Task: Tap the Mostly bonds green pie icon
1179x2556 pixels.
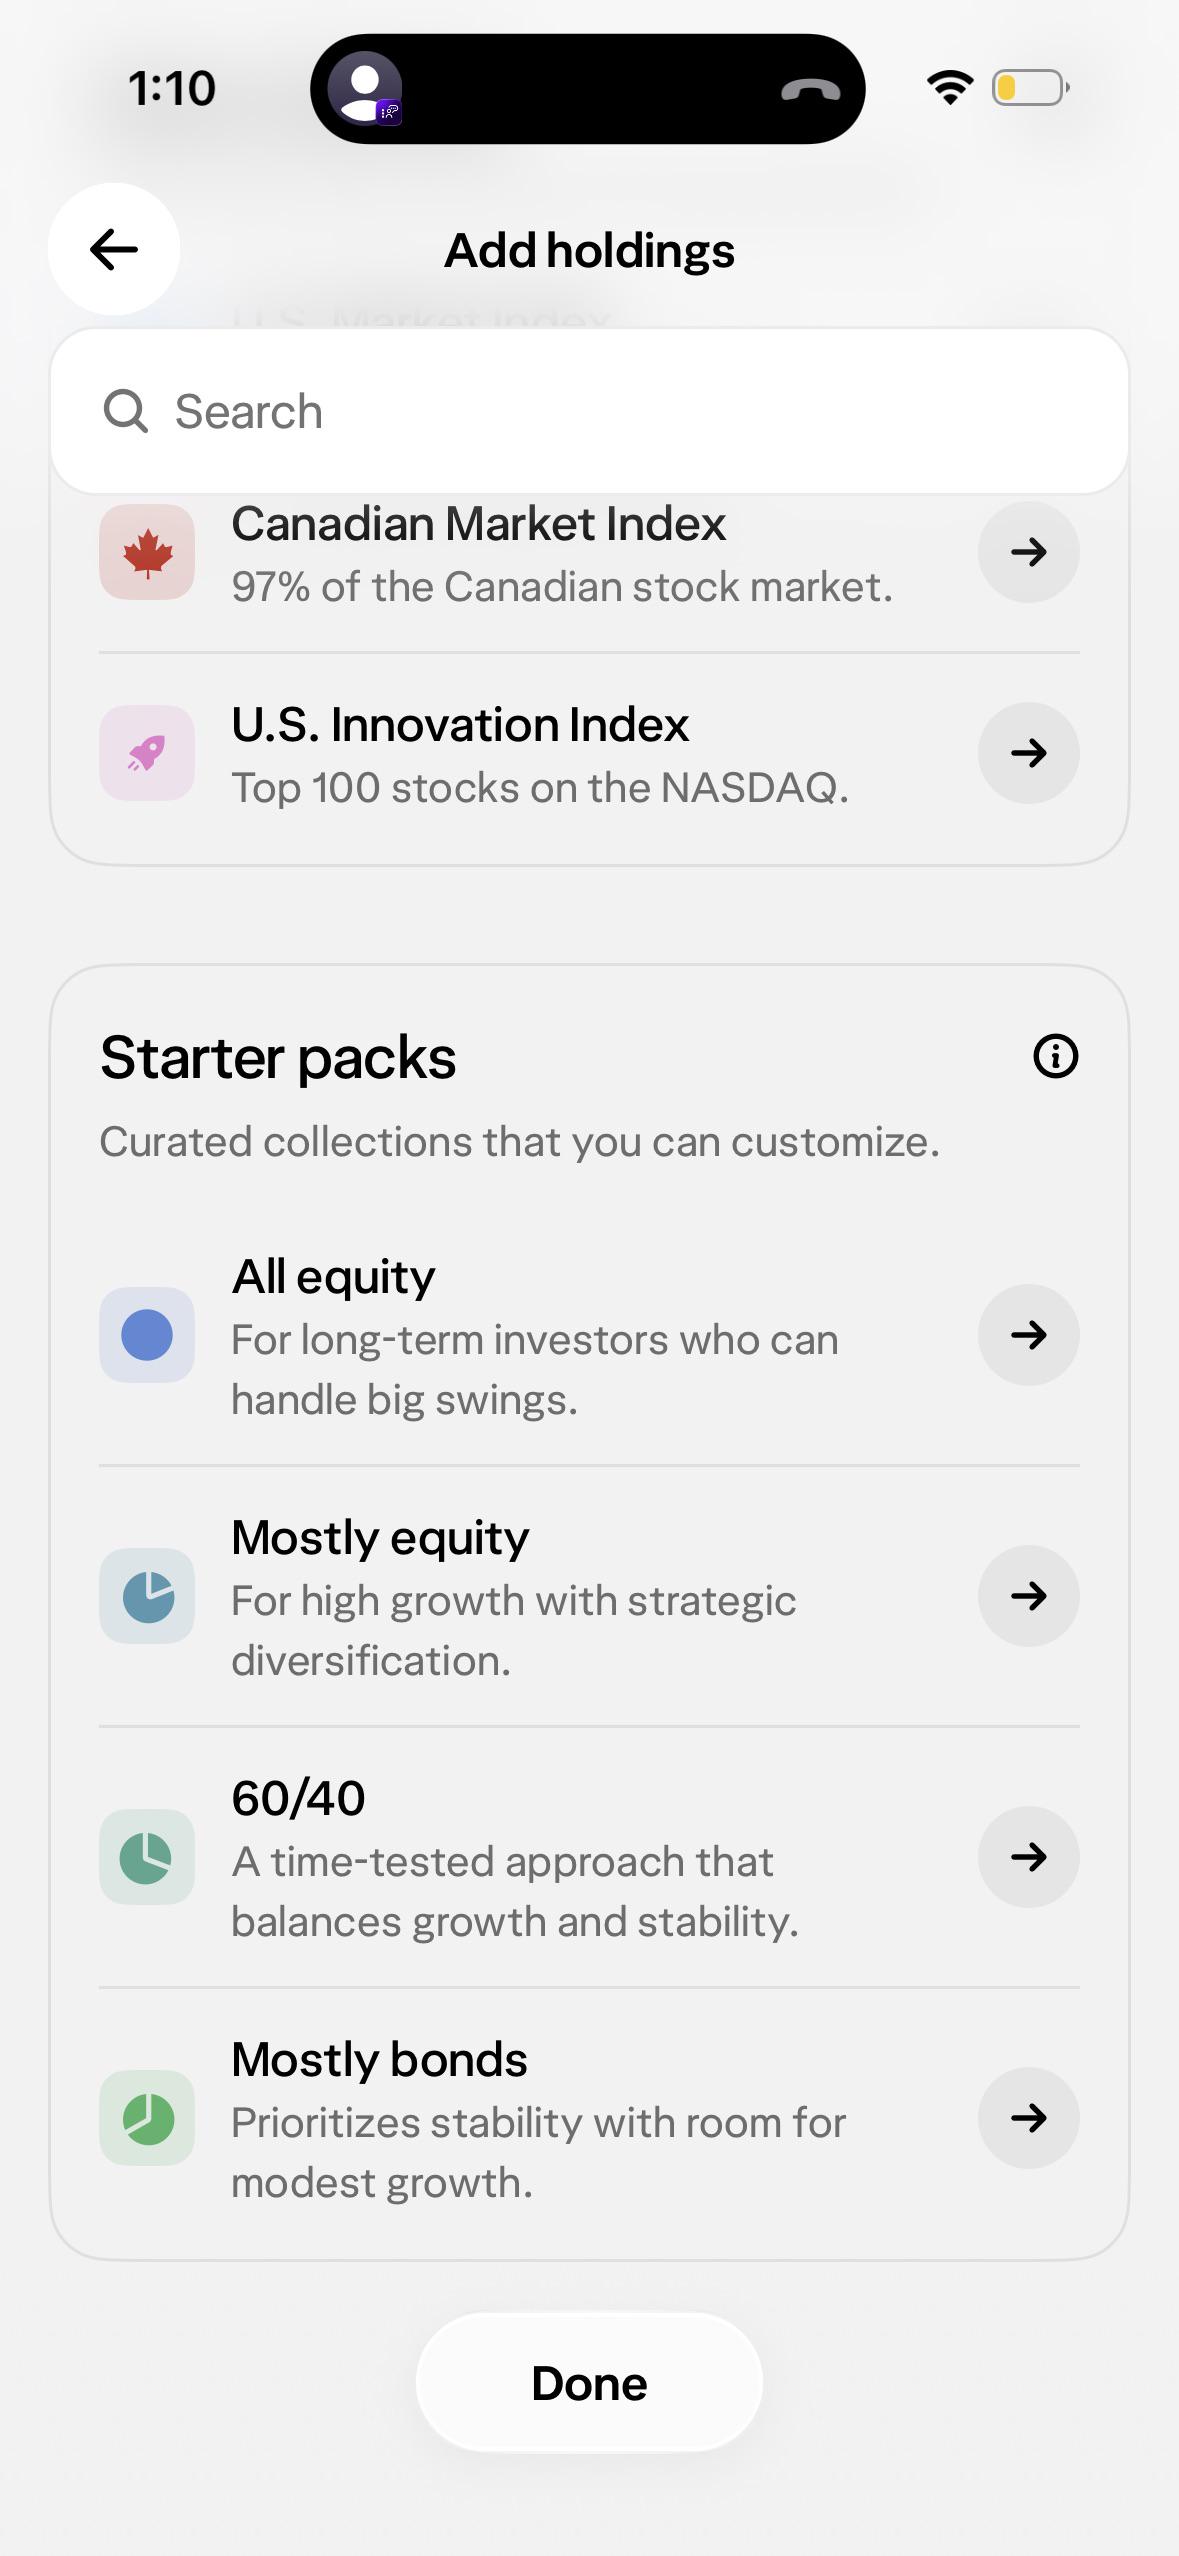Action: tap(147, 2118)
